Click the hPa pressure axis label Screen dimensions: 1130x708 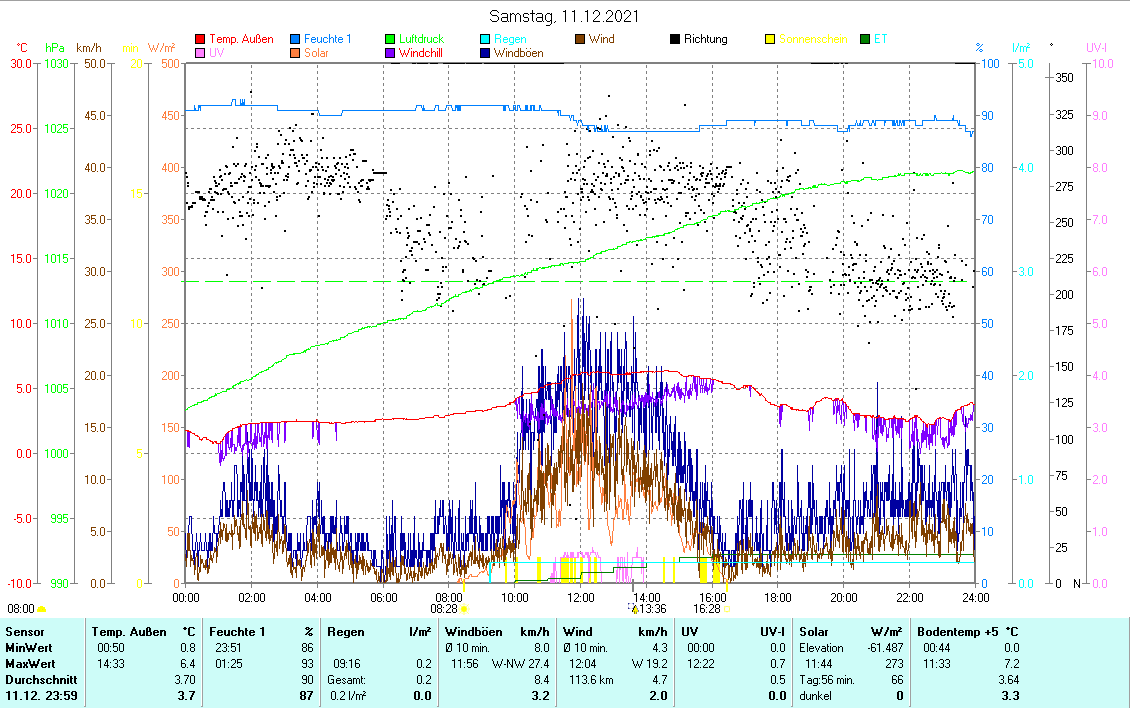pyautogui.click(x=54, y=47)
